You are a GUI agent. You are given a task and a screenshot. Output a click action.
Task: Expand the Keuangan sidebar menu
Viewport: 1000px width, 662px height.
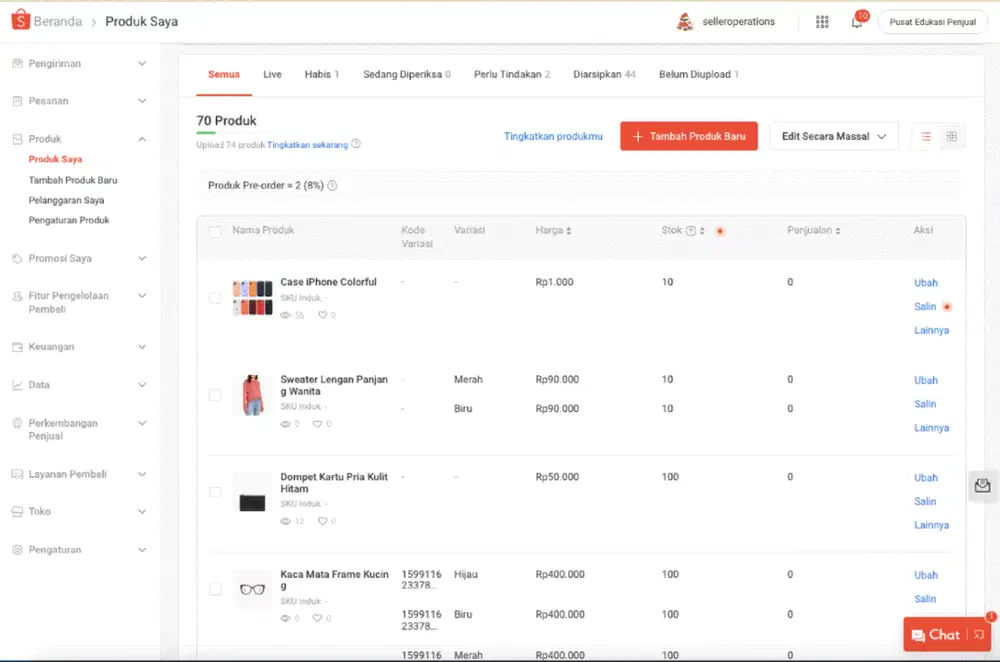click(x=80, y=346)
